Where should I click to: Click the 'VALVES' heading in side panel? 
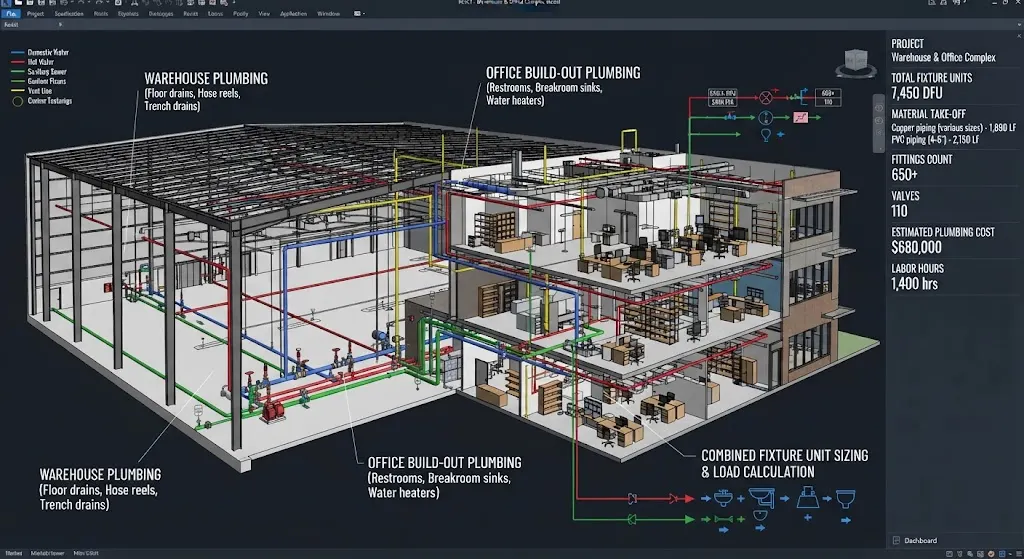(905, 196)
